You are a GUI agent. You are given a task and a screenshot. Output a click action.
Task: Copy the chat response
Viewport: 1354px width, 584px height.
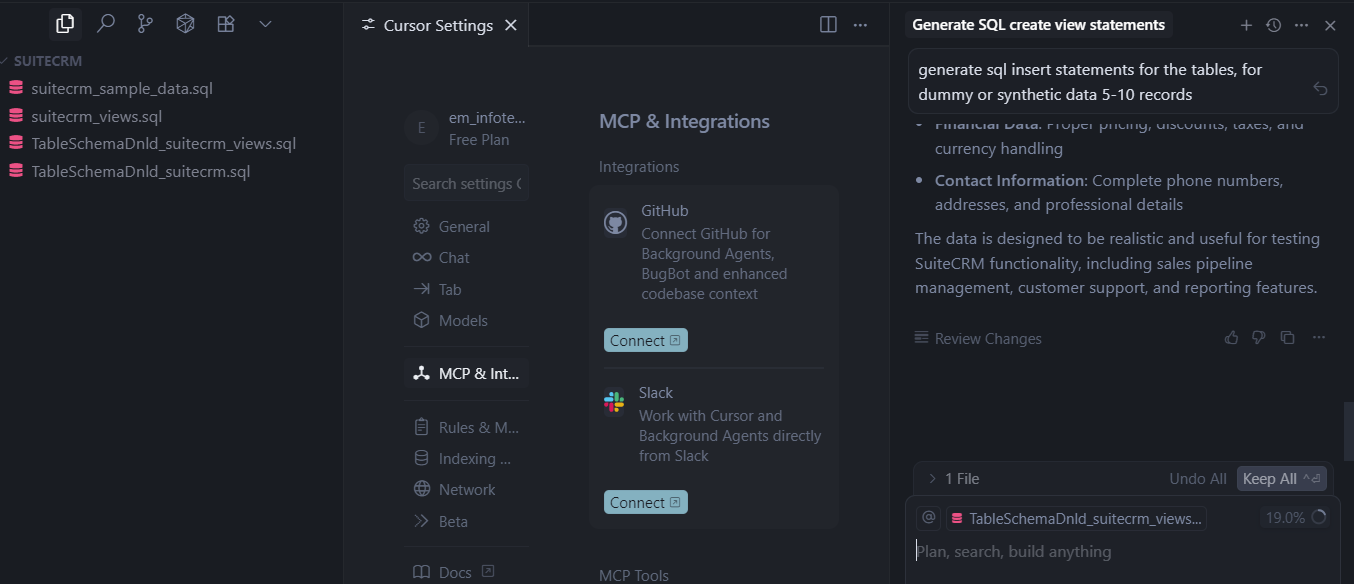[x=1287, y=338]
